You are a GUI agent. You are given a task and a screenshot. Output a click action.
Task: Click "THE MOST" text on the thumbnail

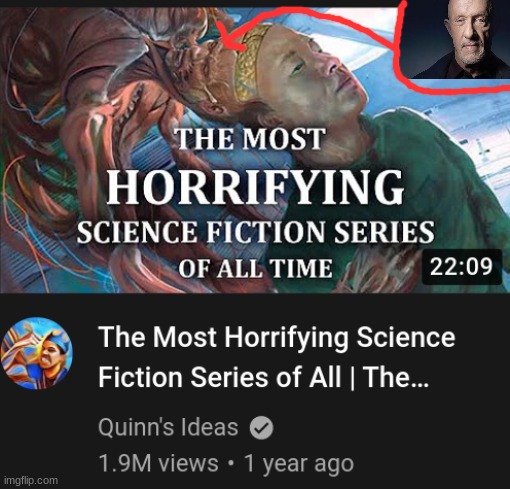point(250,139)
